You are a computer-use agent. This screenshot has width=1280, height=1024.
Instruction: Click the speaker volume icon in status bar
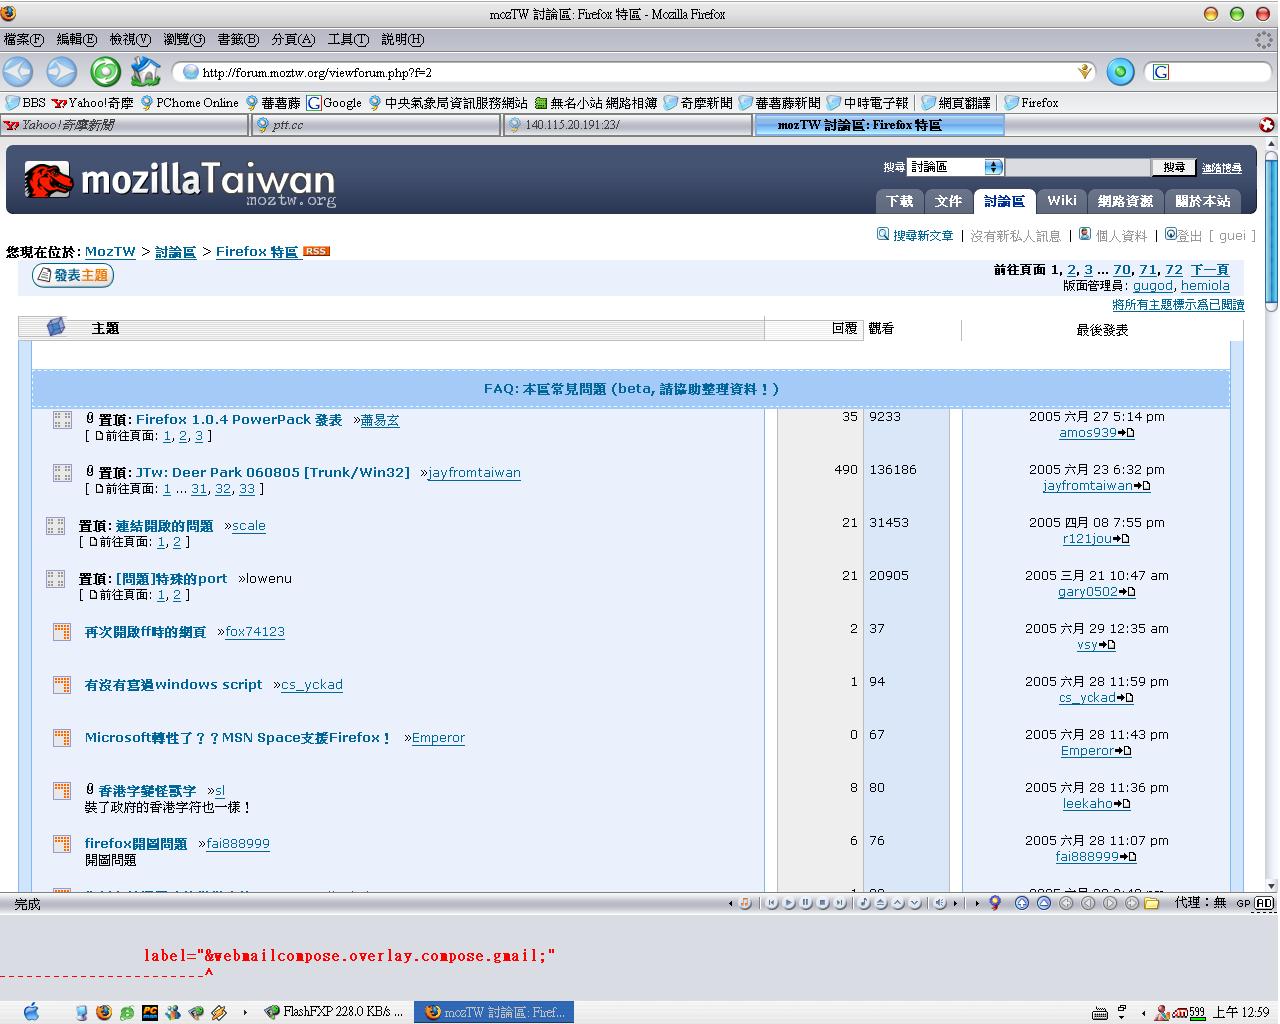point(940,903)
